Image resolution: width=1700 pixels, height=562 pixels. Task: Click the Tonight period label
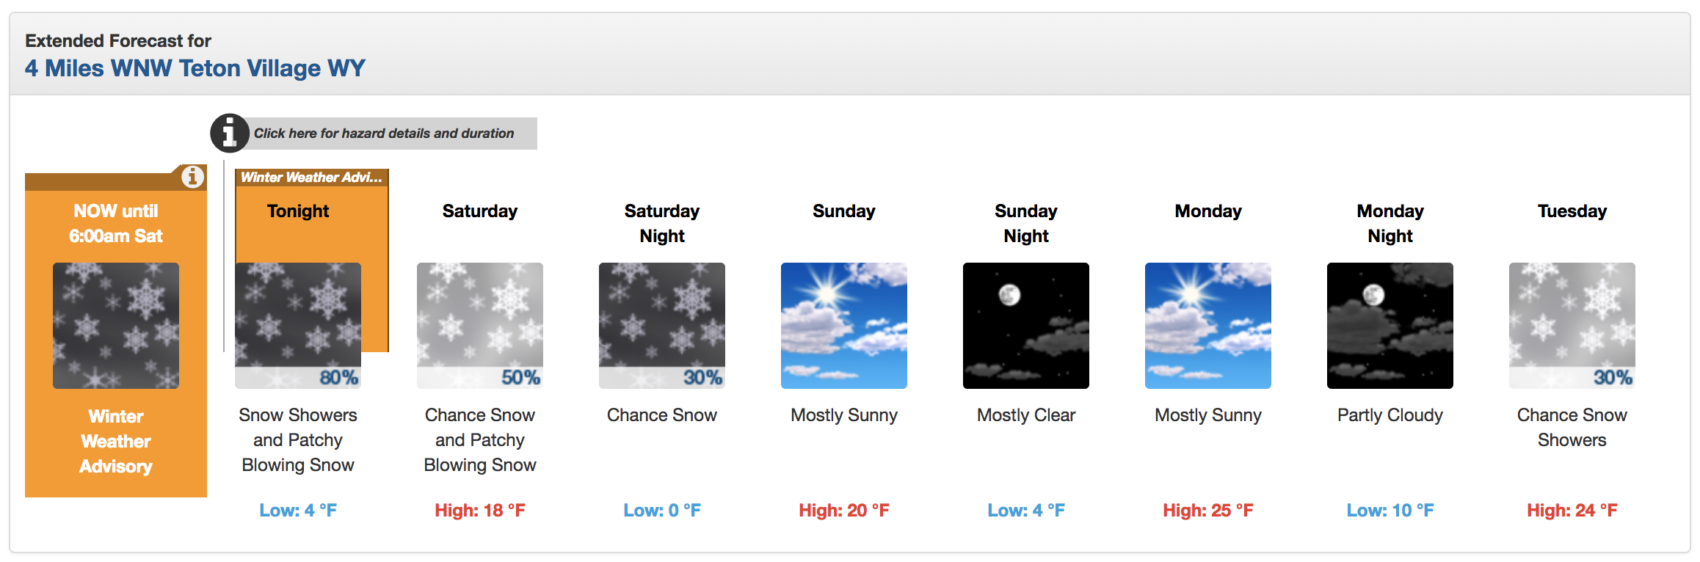[x=298, y=211]
